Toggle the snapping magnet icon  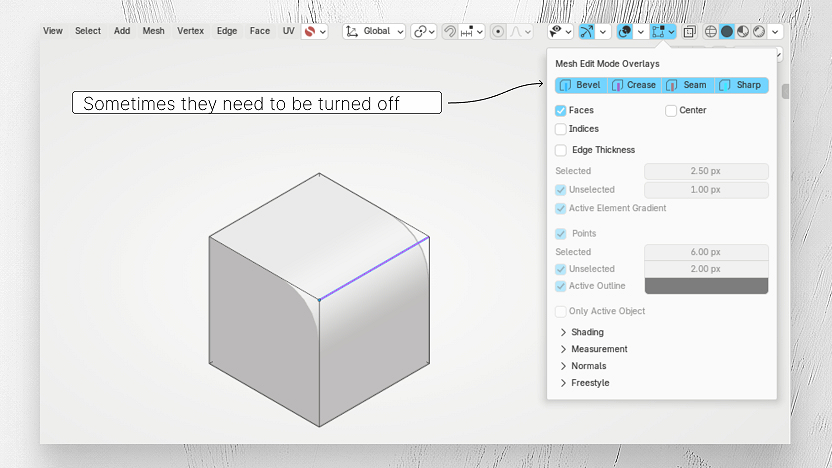tap(449, 31)
